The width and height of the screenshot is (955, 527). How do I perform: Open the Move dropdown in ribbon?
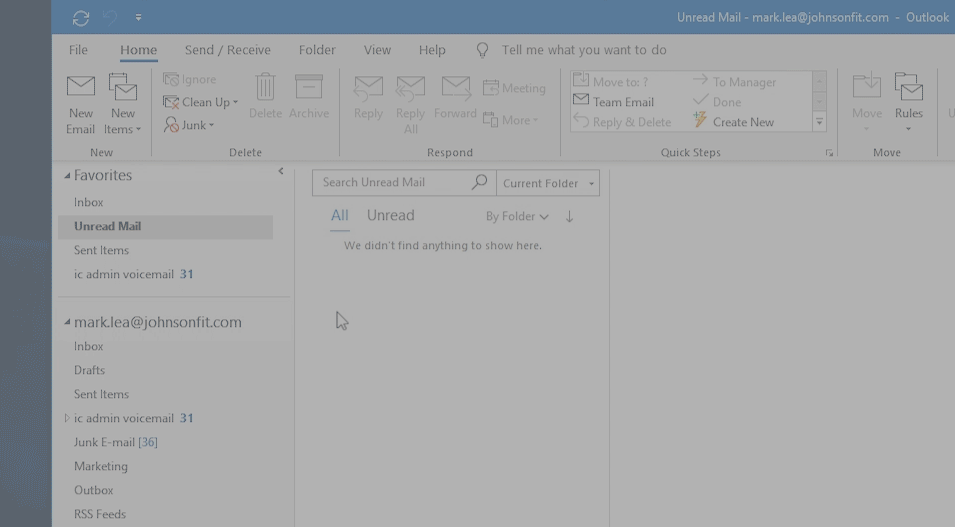tap(867, 103)
